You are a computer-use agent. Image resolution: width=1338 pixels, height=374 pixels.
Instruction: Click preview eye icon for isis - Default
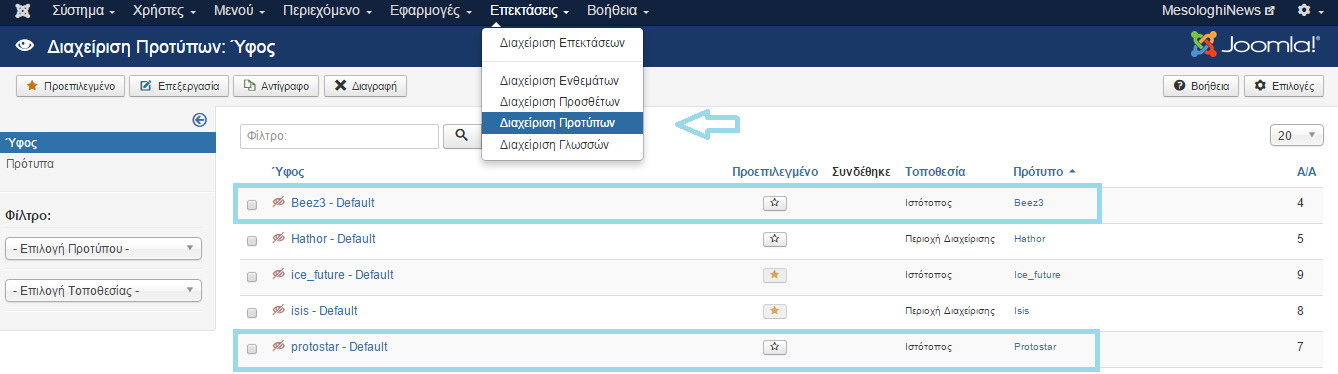(x=279, y=310)
